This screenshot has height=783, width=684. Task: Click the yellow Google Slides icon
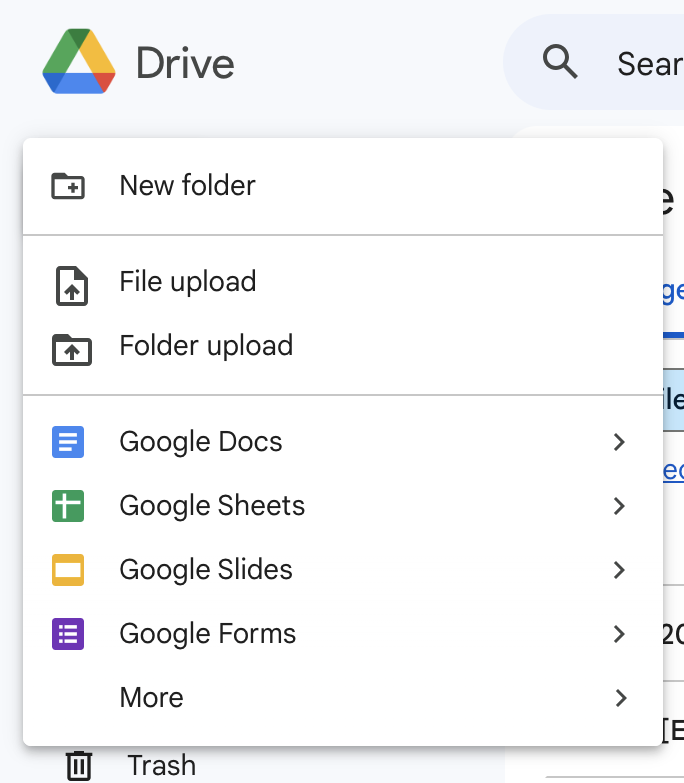tap(68, 570)
